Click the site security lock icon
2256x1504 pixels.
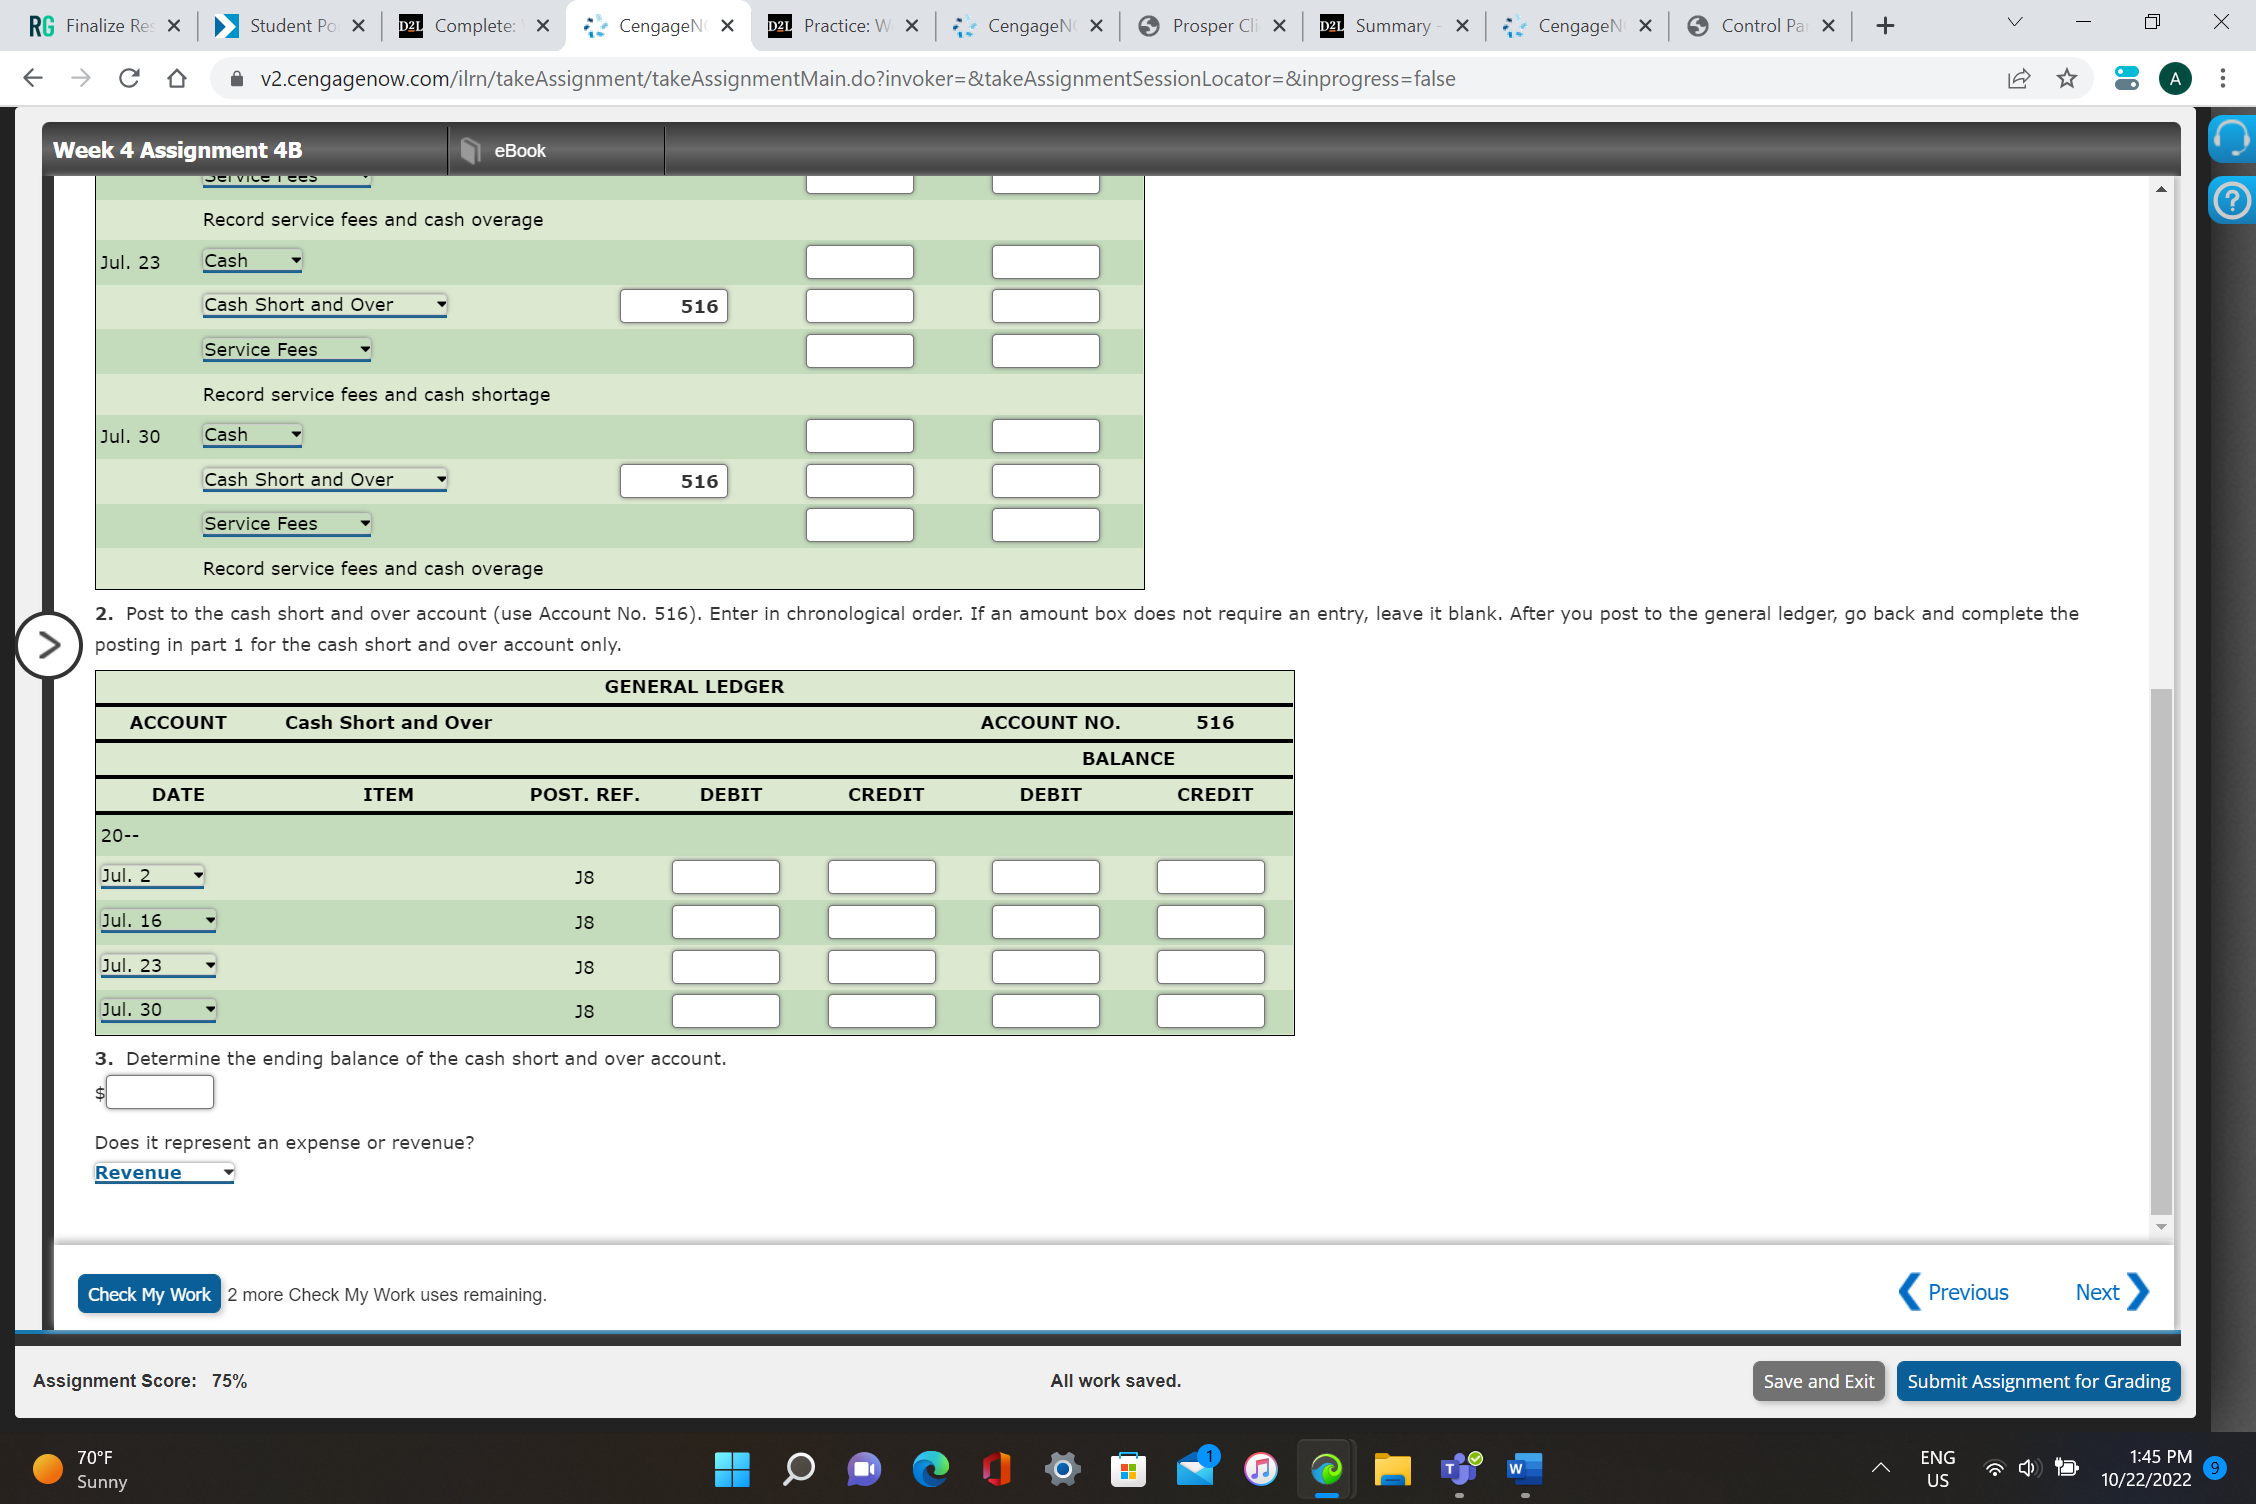239,78
